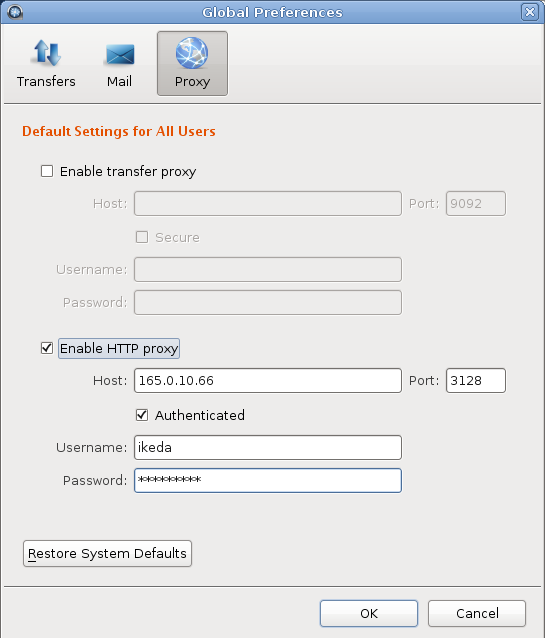Open the Mail envelope icon

[x=120, y=55]
